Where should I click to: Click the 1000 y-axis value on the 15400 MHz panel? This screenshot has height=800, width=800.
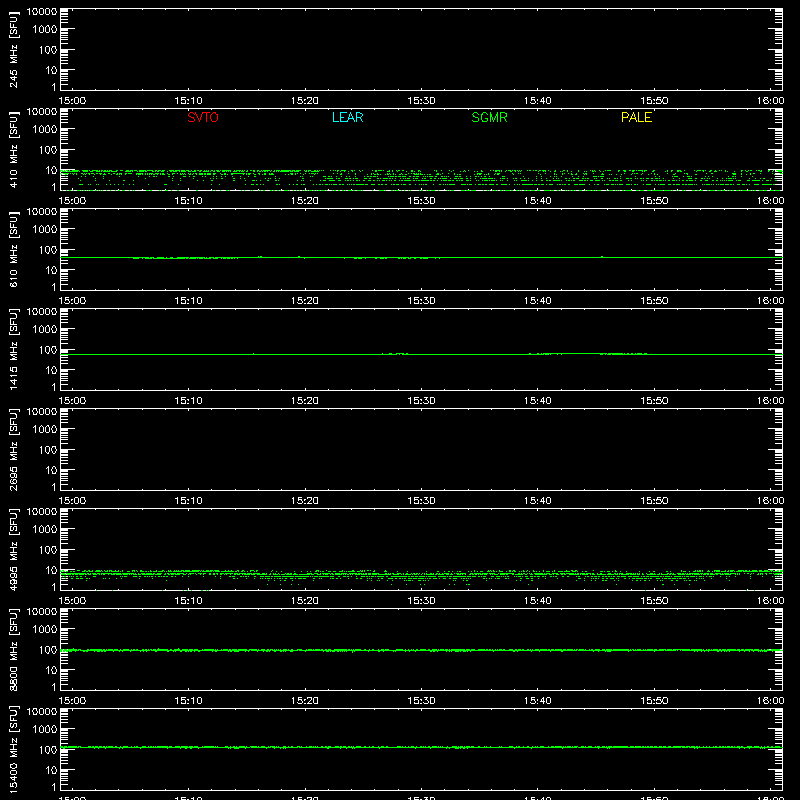(45, 730)
